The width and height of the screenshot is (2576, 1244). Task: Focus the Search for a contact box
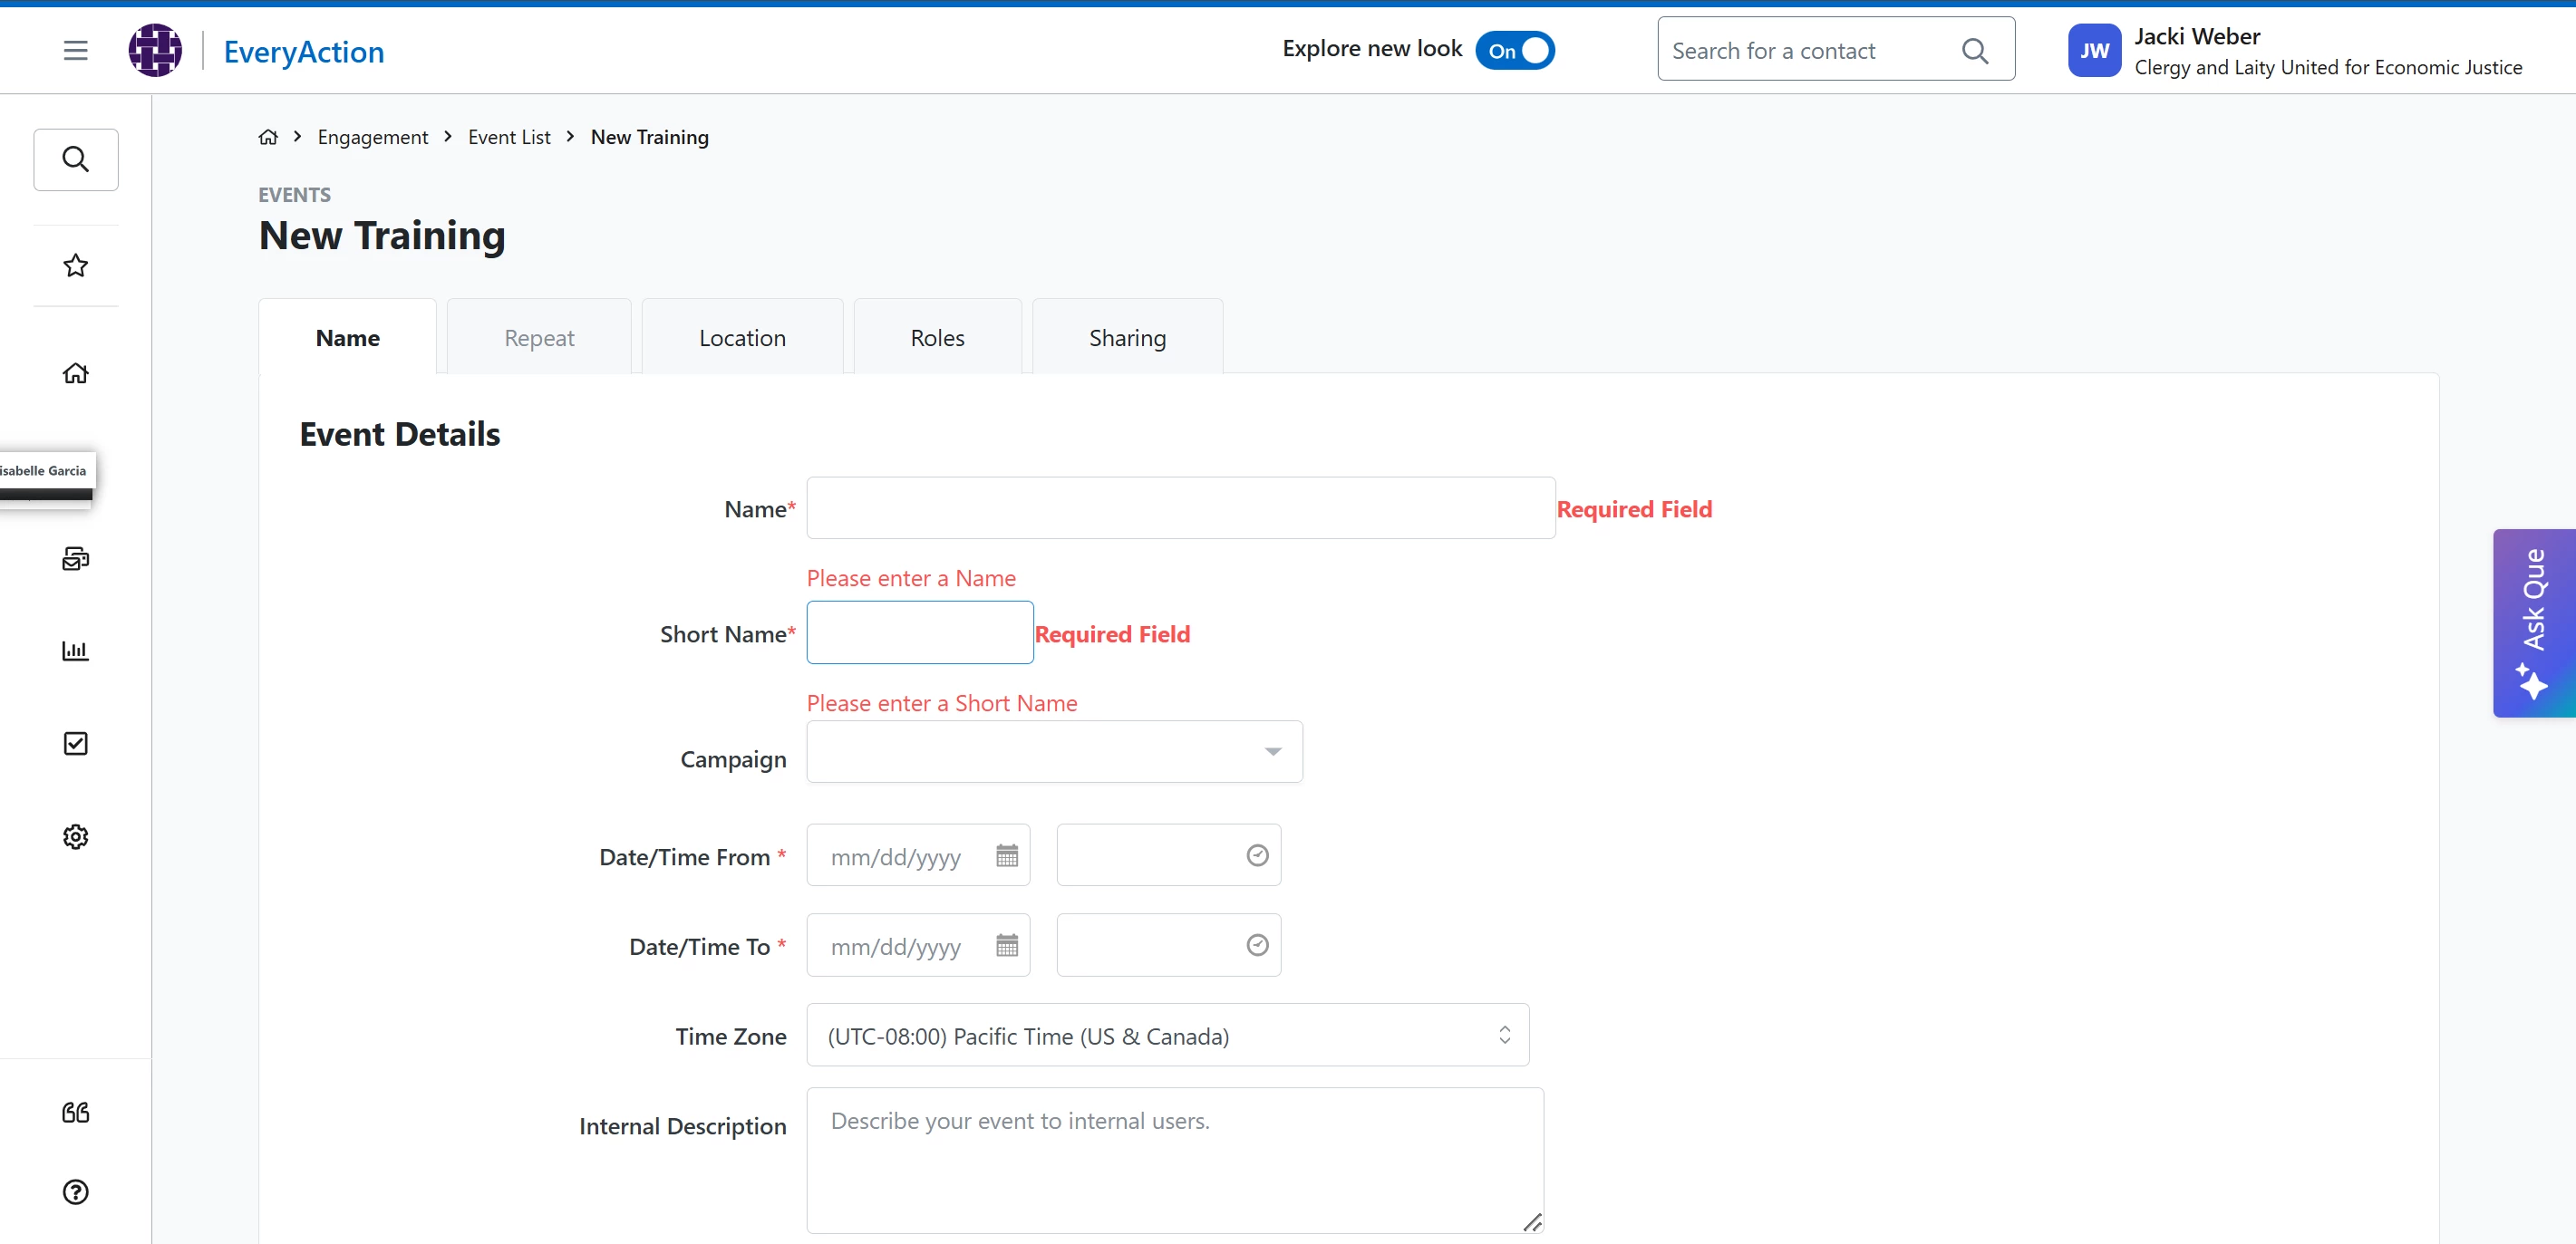1810,51
